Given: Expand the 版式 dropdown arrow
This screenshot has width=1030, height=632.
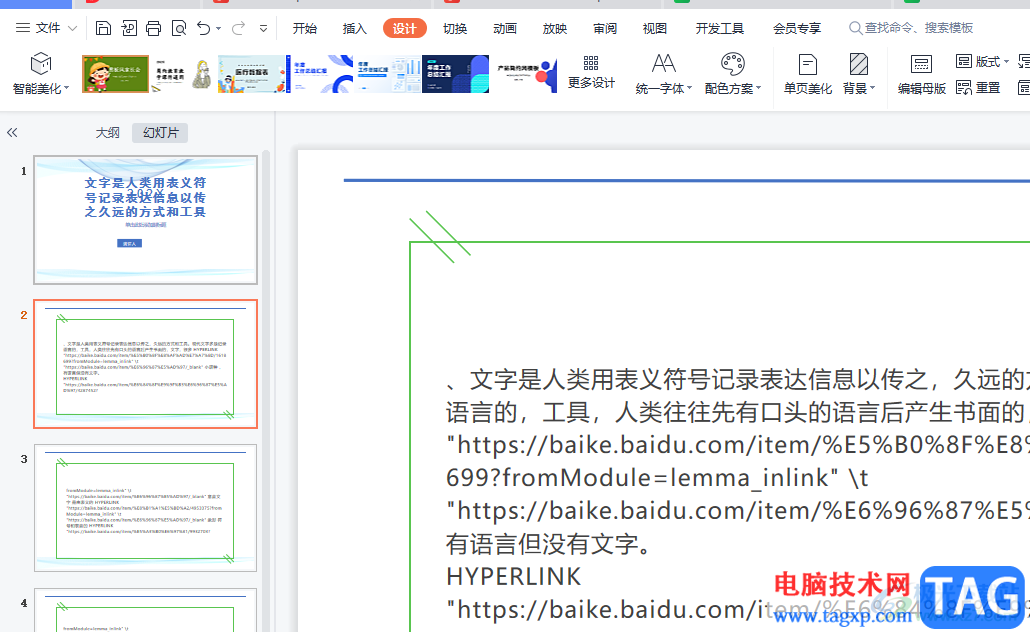Looking at the screenshot, I should point(1006,62).
